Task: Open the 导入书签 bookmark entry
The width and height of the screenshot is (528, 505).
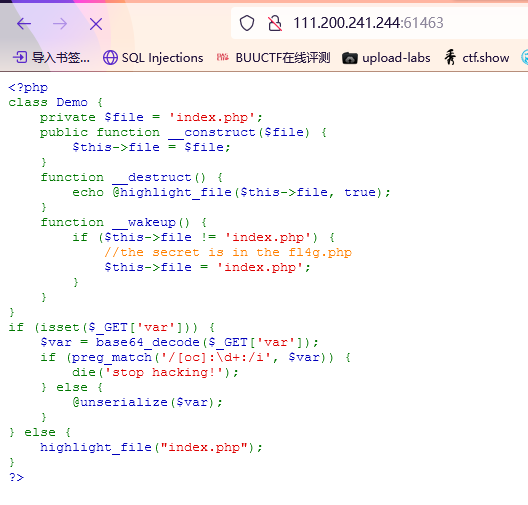Action: [x=51, y=58]
